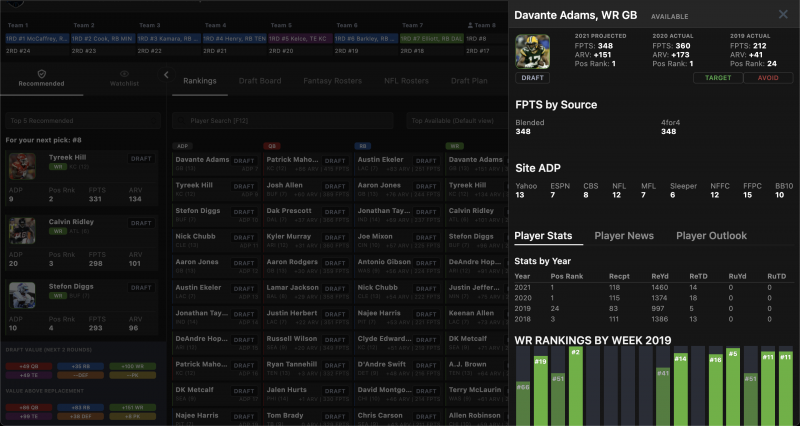Close the Davante Adams player panel
Screen dimensions: 800x426
(783, 14)
